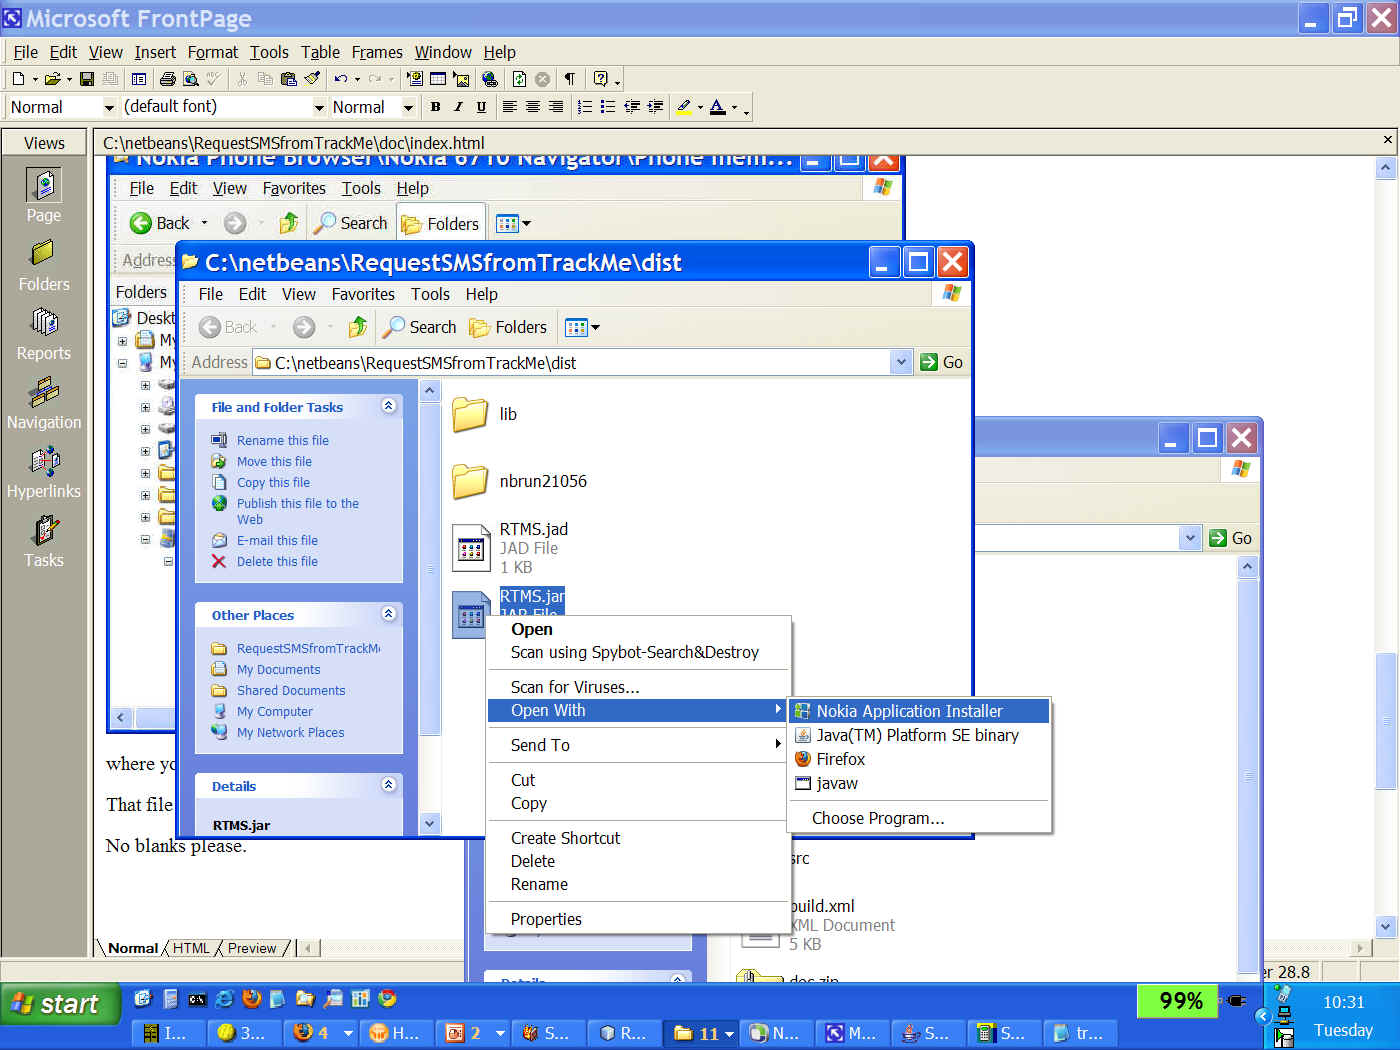
Task: Click the Print icon in the toolbar
Action: (167, 79)
